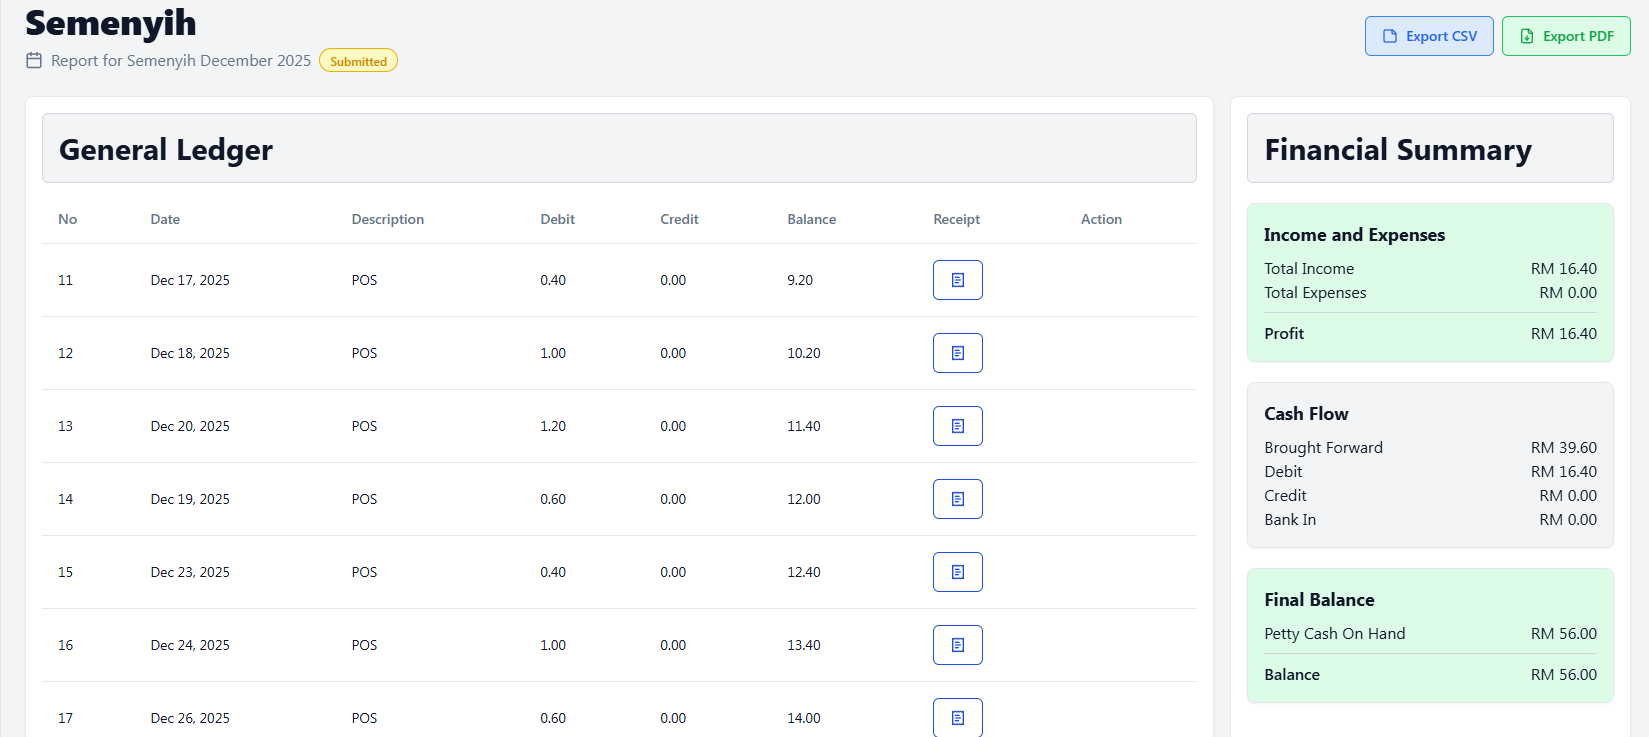The width and height of the screenshot is (1649, 737).
Task: Click the General Ledger heading
Action: [166, 149]
